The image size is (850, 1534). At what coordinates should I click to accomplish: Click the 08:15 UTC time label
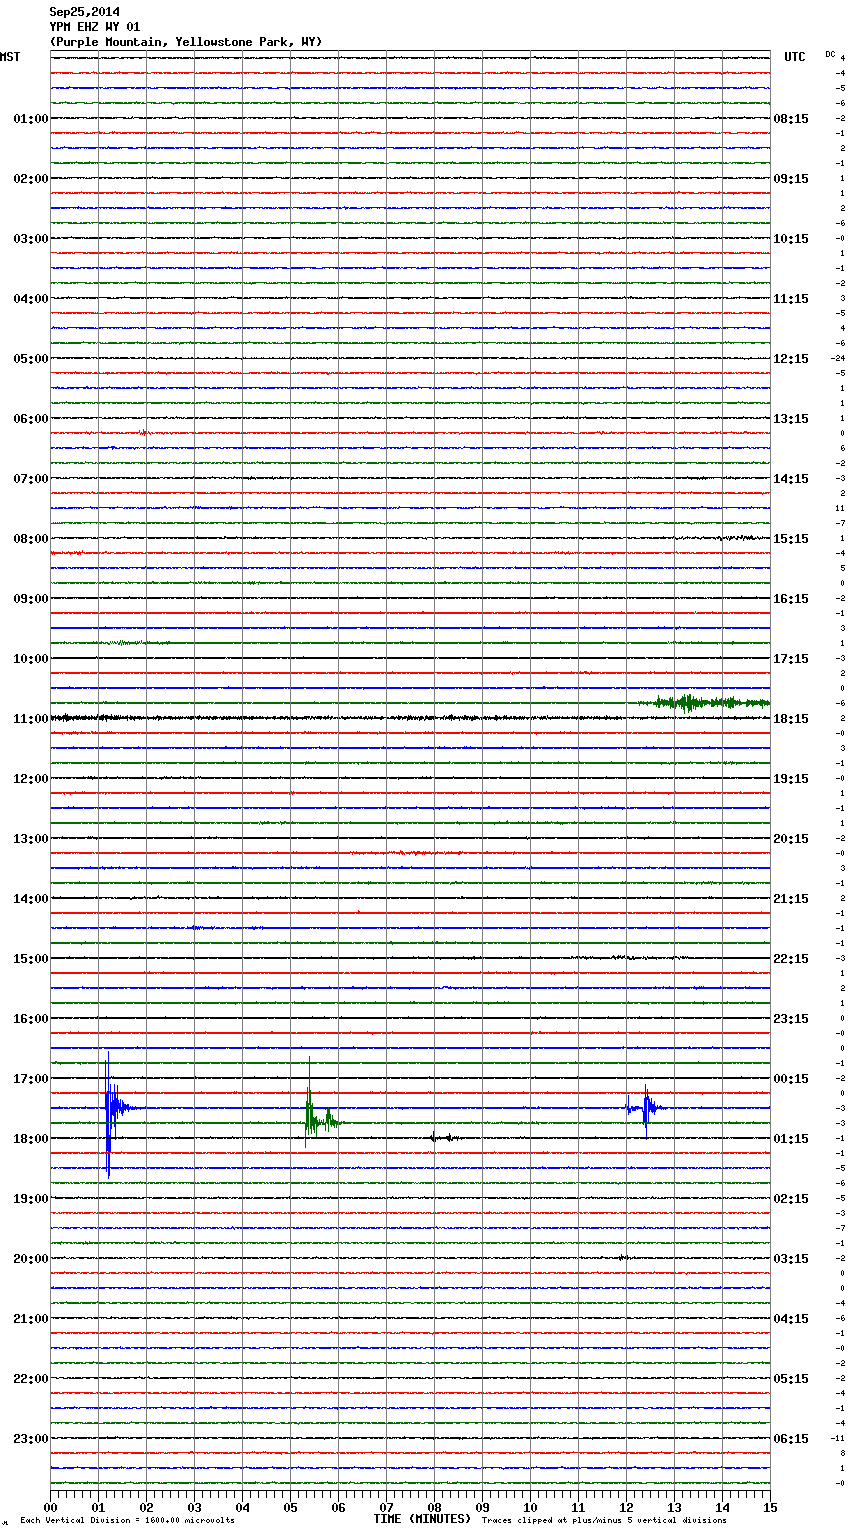pyautogui.click(x=791, y=119)
